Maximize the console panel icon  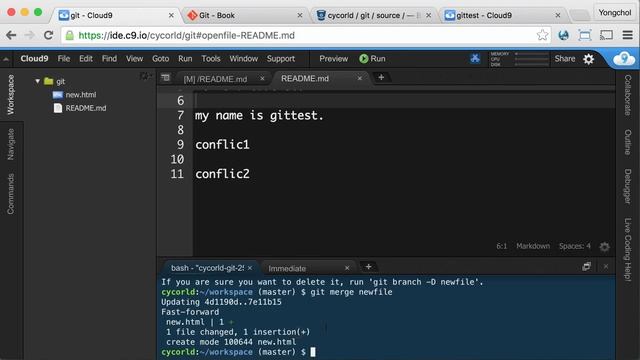pyautogui.click(x=587, y=267)
